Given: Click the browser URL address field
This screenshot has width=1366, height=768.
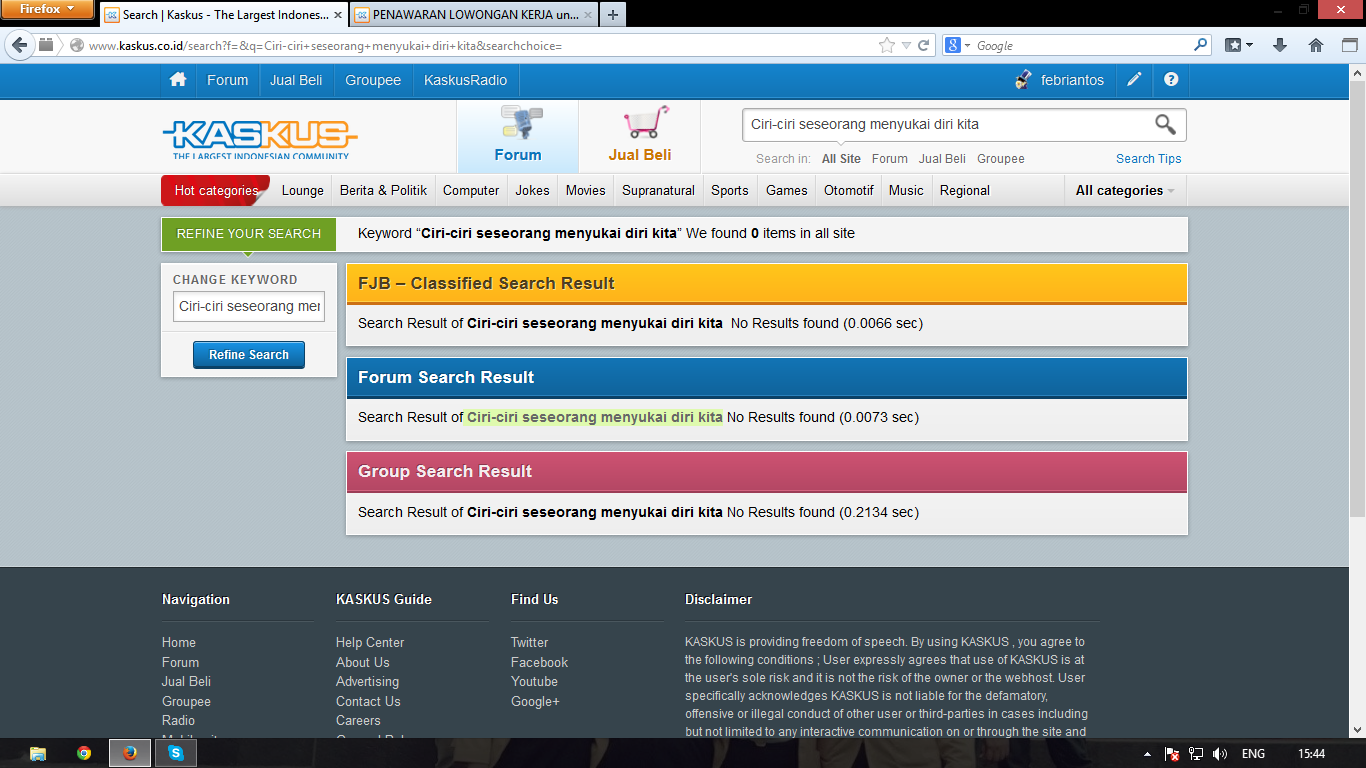Looking at the screenshot, I should 480,46.
